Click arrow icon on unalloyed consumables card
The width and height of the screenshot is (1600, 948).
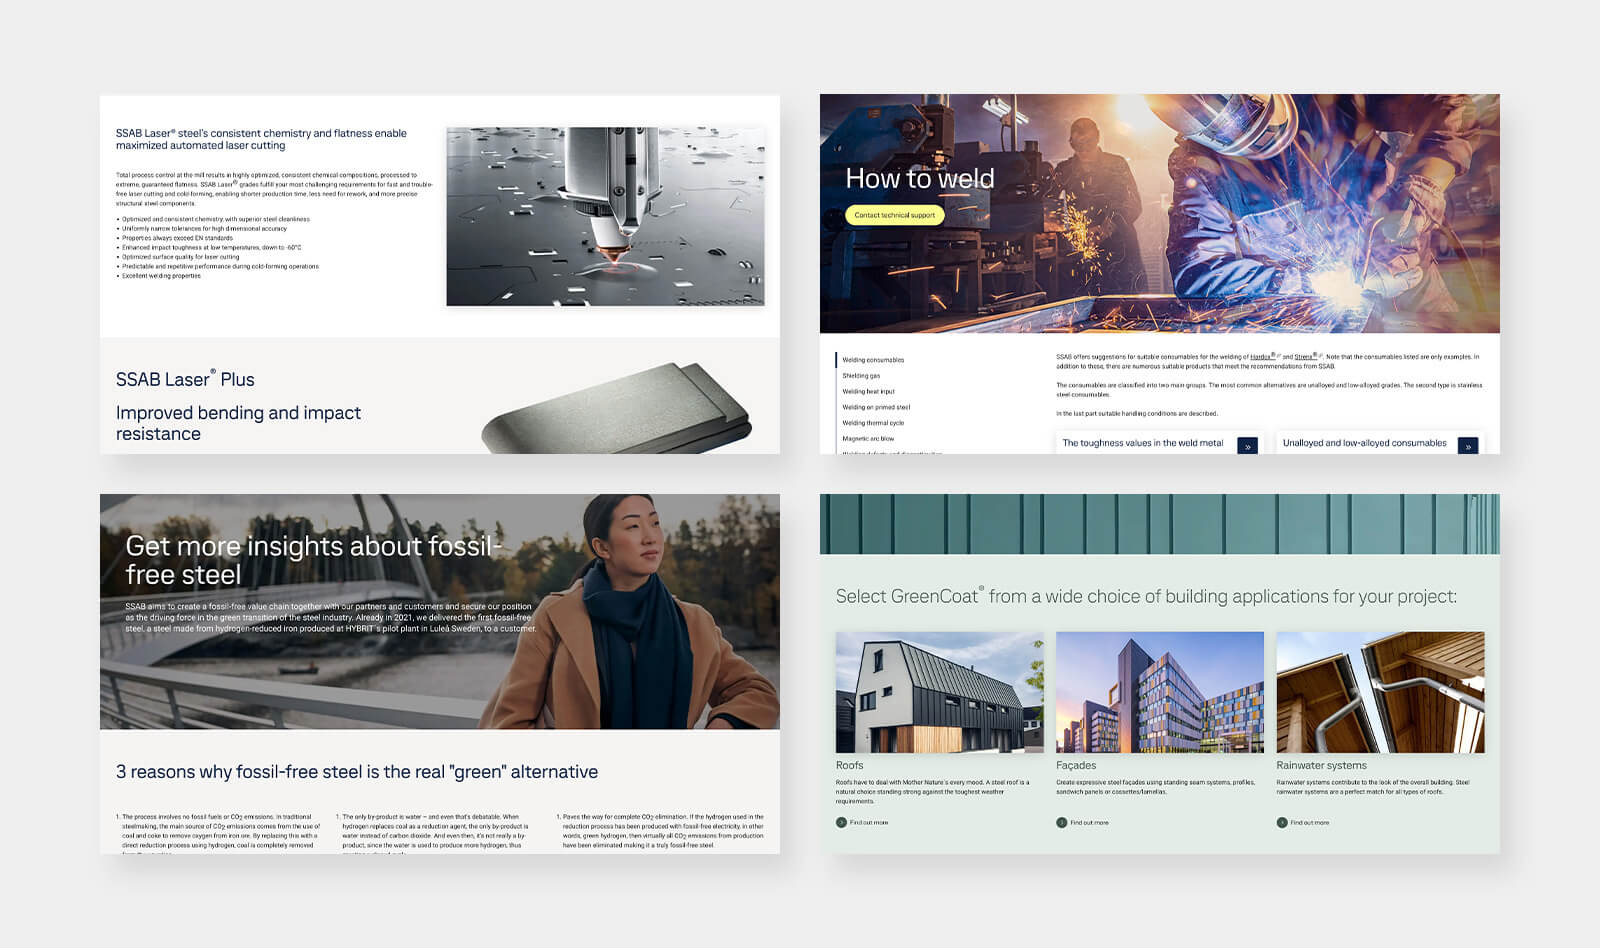point(1467,446)
